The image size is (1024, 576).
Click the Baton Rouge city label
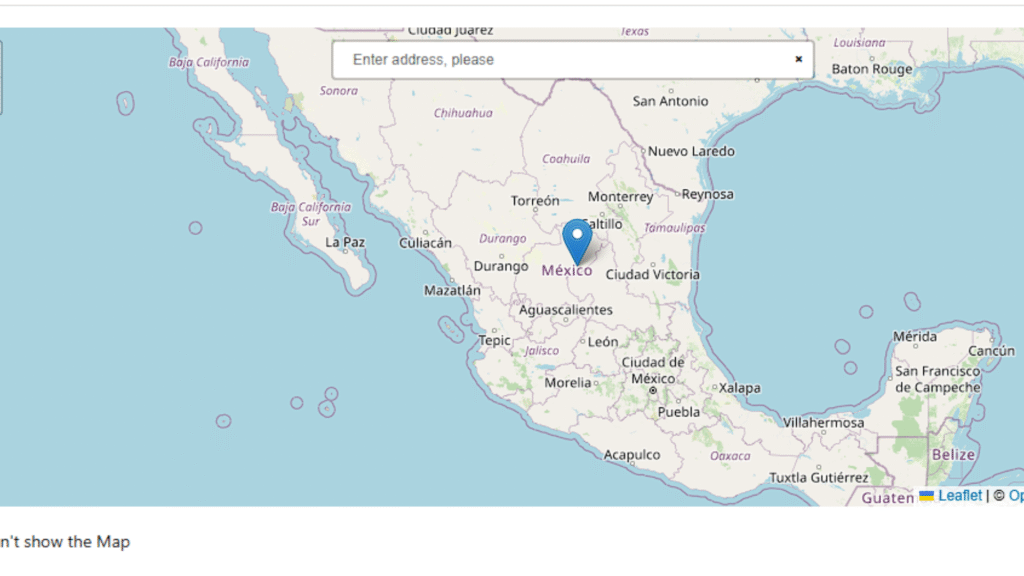(872, 69)
